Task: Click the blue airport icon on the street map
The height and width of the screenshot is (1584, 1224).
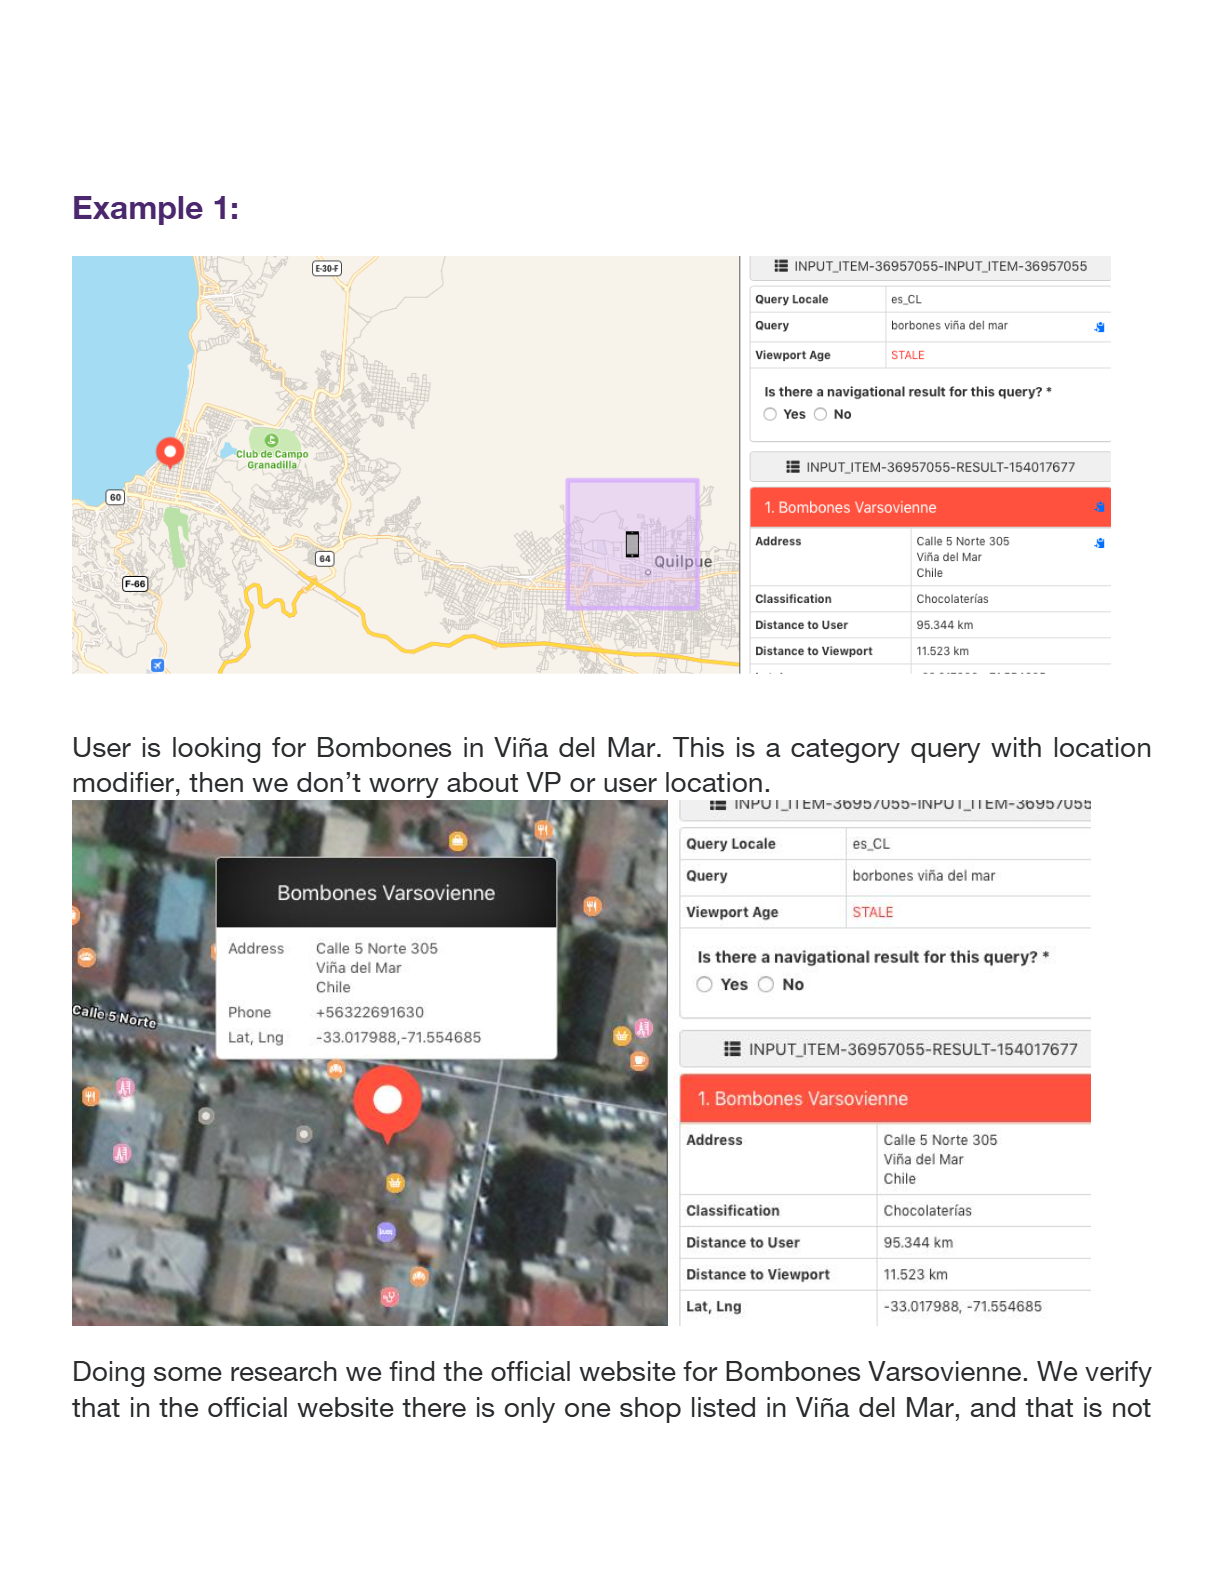Action: pyautogui.click(x=157, y=665)
